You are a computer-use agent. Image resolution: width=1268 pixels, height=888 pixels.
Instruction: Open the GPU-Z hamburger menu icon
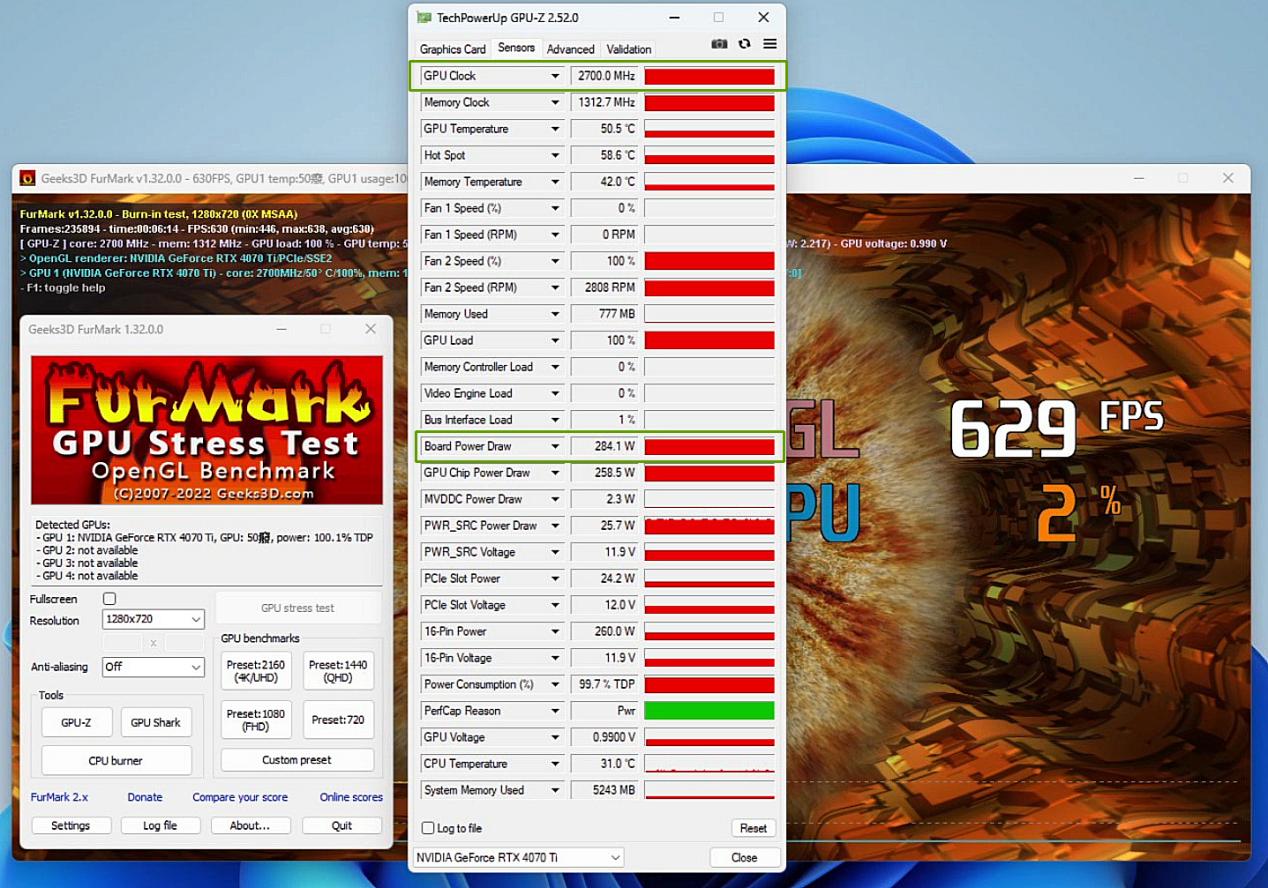coord(770,44)
